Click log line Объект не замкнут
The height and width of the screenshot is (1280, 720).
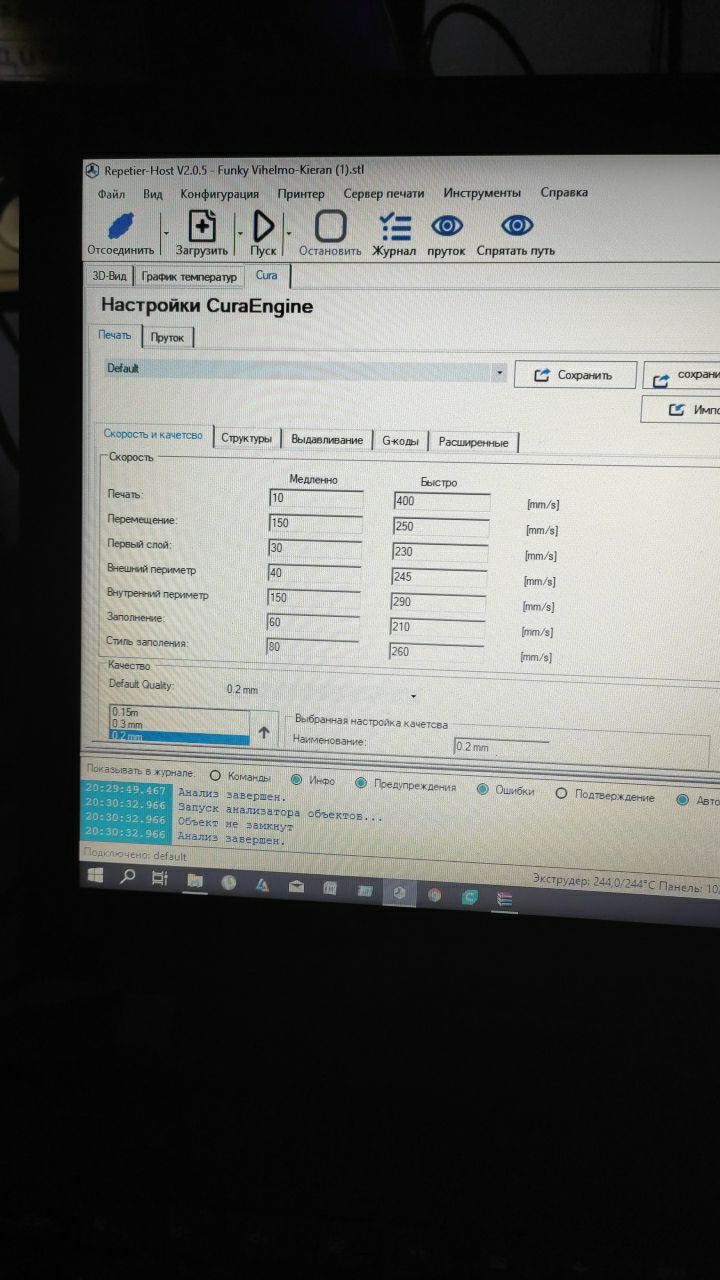click(x=236, y=824)
